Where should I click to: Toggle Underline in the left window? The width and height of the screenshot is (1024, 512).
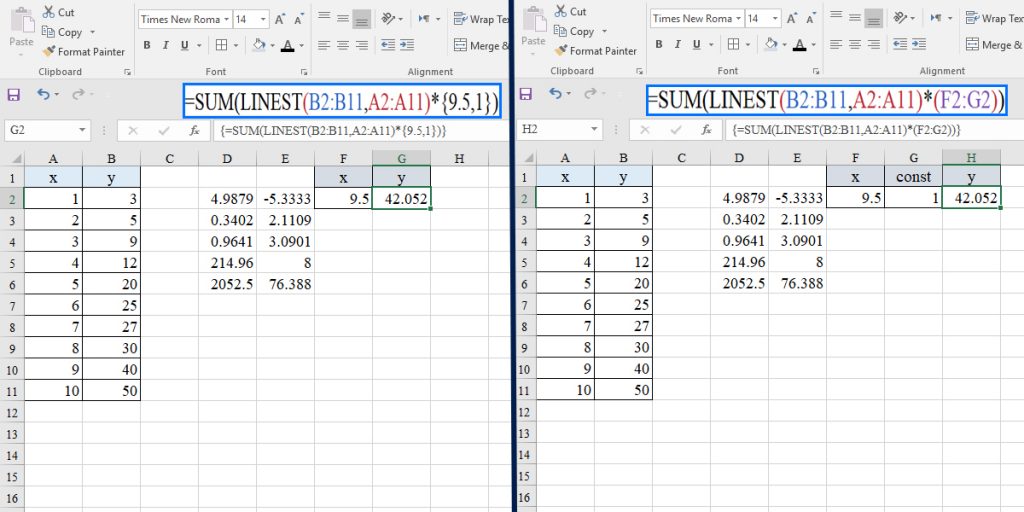pyautogui.click(x=184, y=45)
